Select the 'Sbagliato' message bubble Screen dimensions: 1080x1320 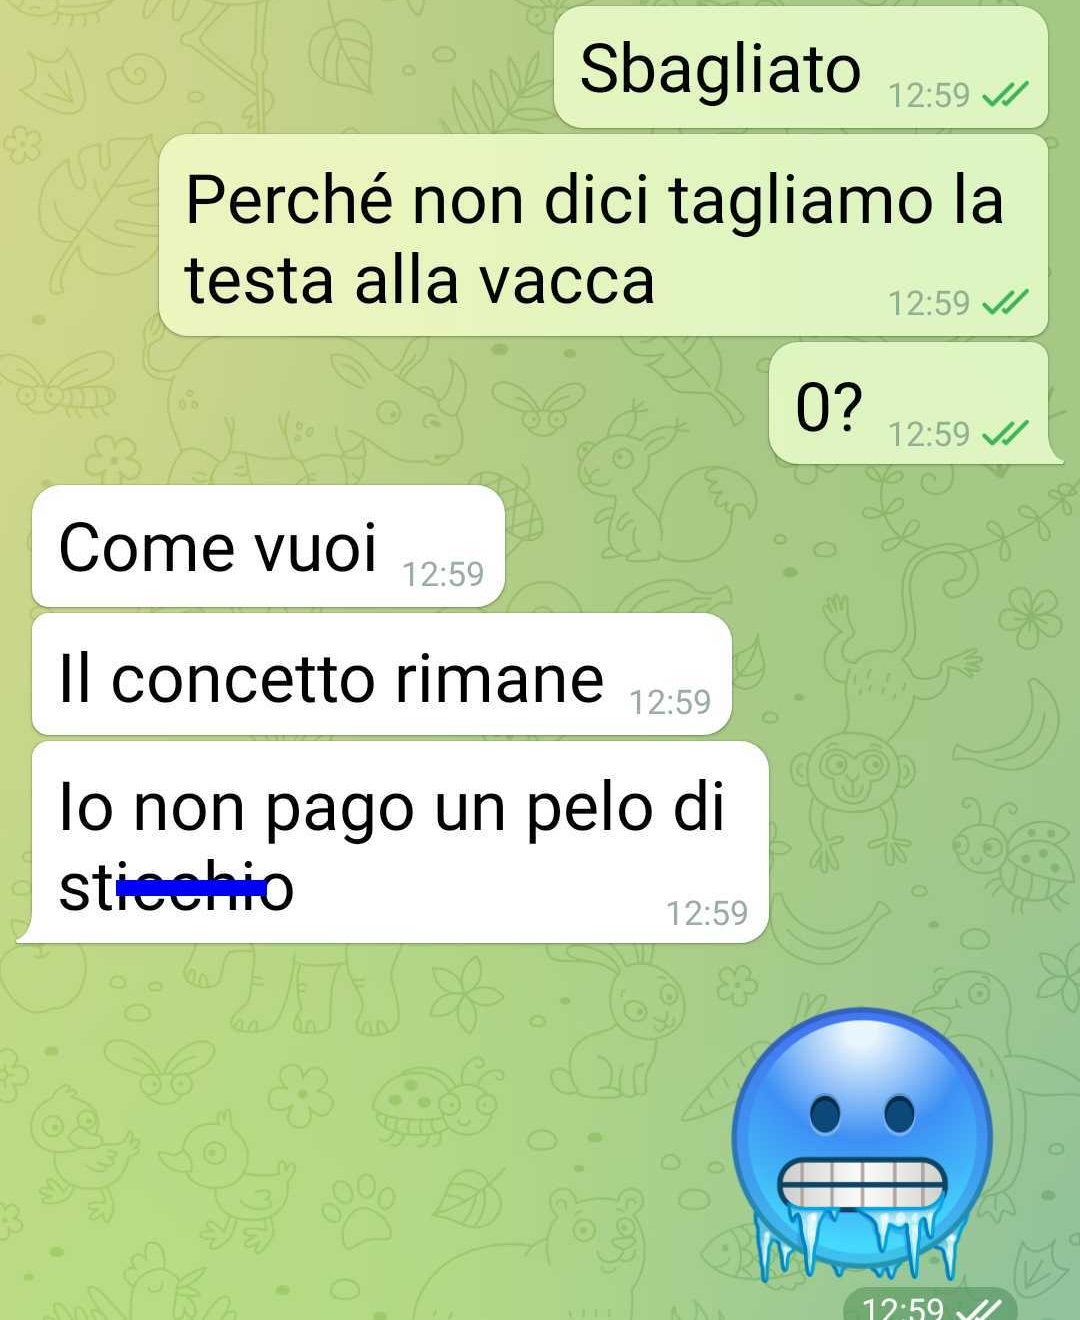pyautogui.click(x=801, y=68)
